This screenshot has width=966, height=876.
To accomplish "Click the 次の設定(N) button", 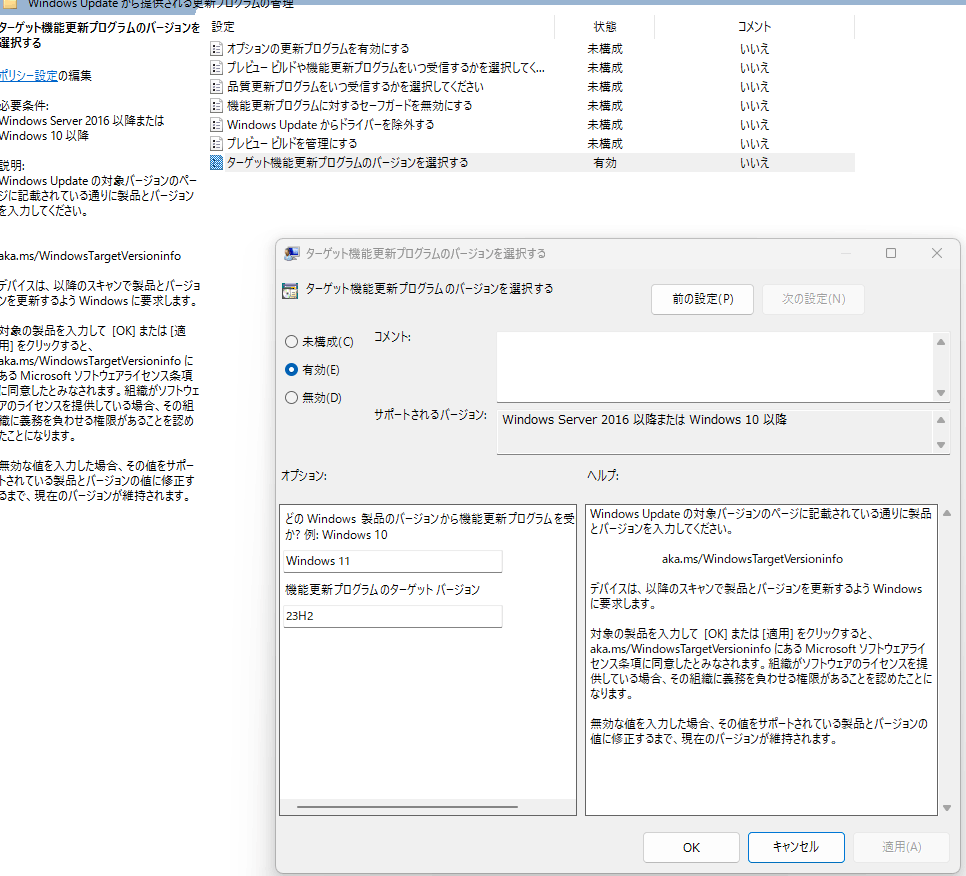I will coord(813,299).
